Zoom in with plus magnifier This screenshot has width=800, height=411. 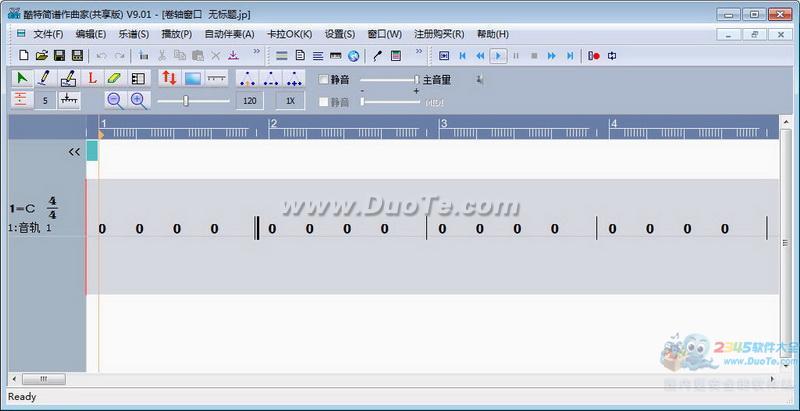click(x=139, y=100)
